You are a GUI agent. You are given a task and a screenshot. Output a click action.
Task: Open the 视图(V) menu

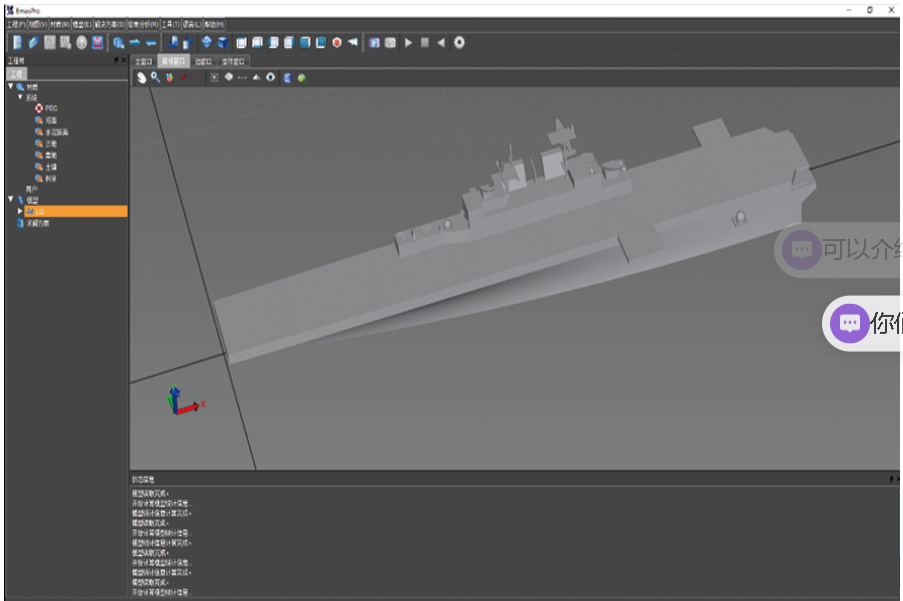coord(37,24)
